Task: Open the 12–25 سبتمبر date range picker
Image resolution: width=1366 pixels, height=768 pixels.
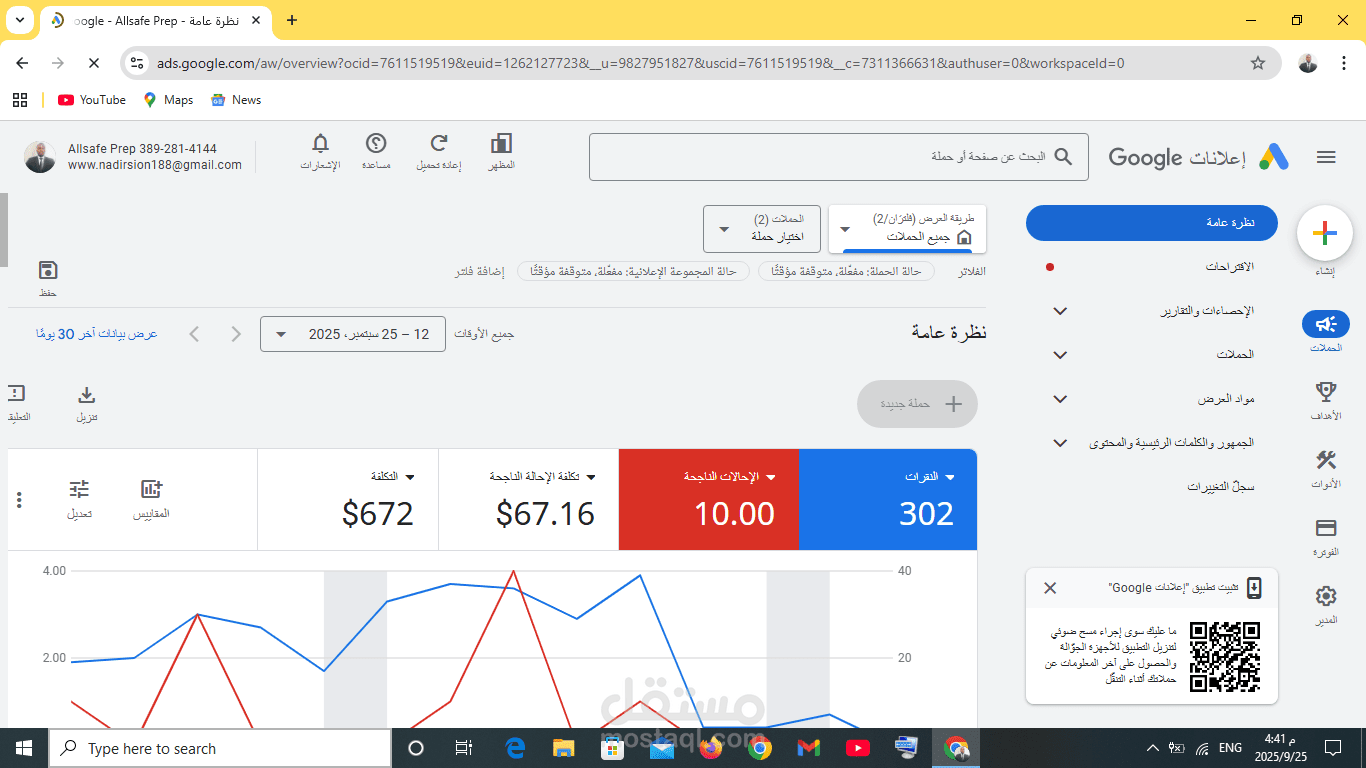Action: point(352,334)
